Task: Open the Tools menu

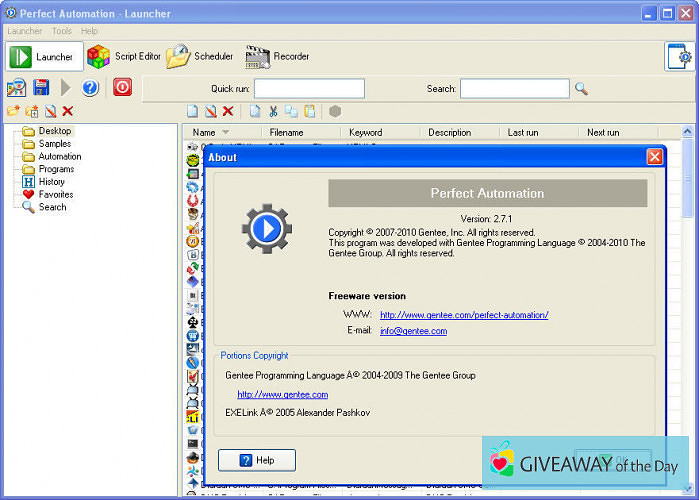Action: point(61,31)
